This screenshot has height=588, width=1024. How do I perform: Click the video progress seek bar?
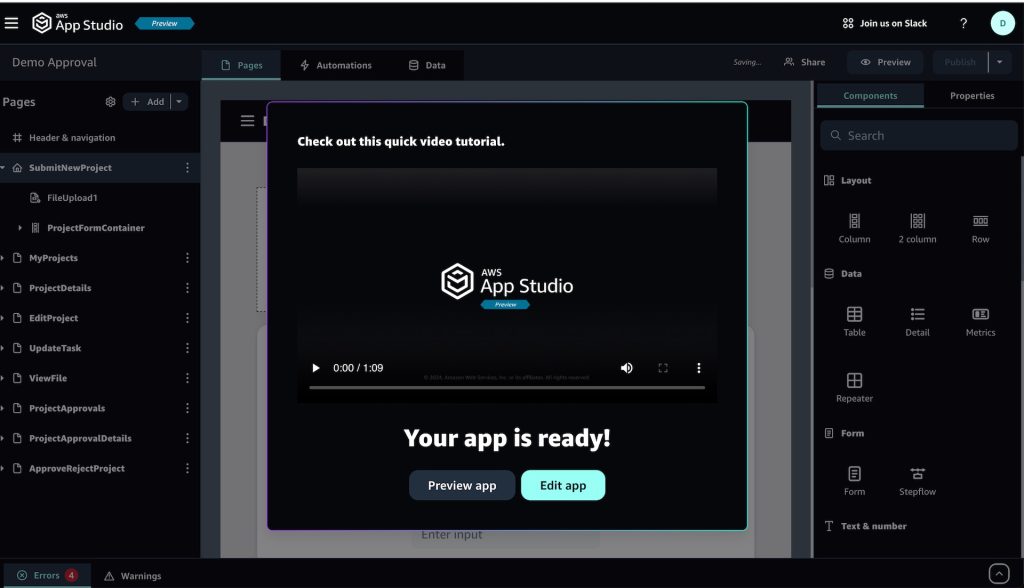(x=506, y=387)
